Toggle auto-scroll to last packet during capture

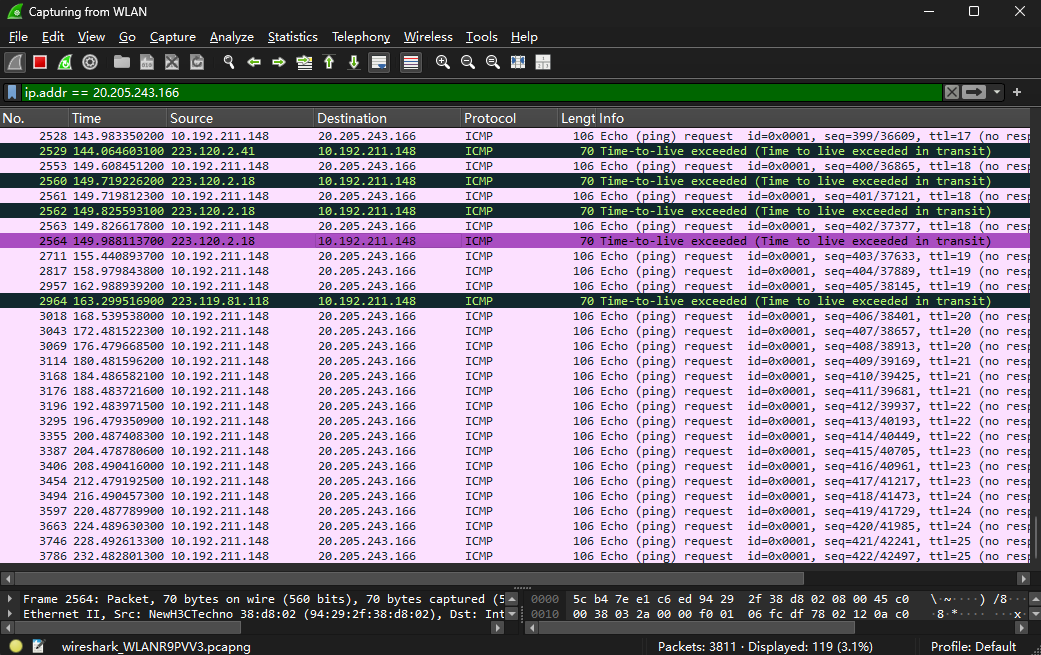[379, 62]
